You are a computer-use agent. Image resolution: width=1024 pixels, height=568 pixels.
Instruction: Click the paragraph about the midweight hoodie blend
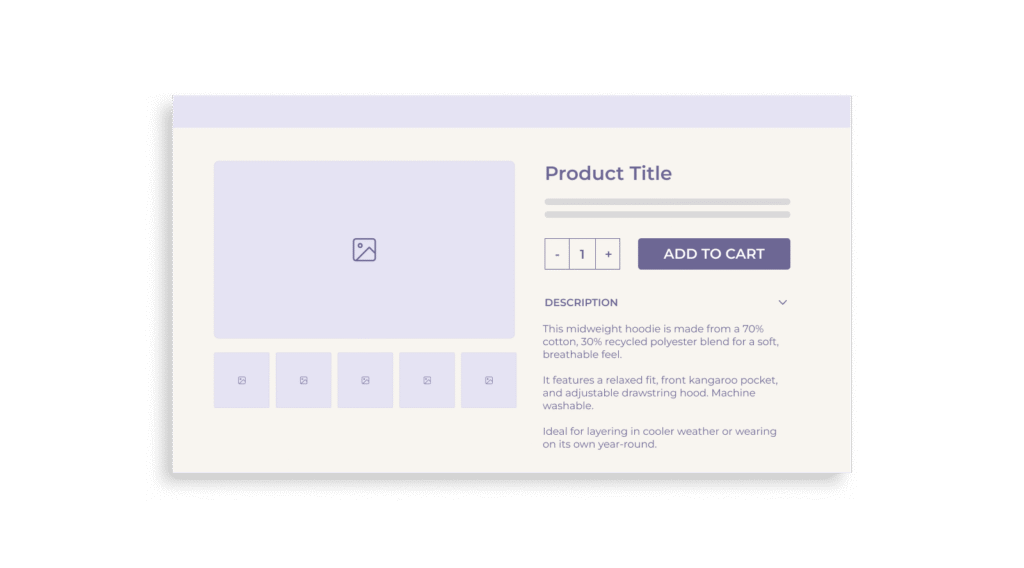[660, 341]
